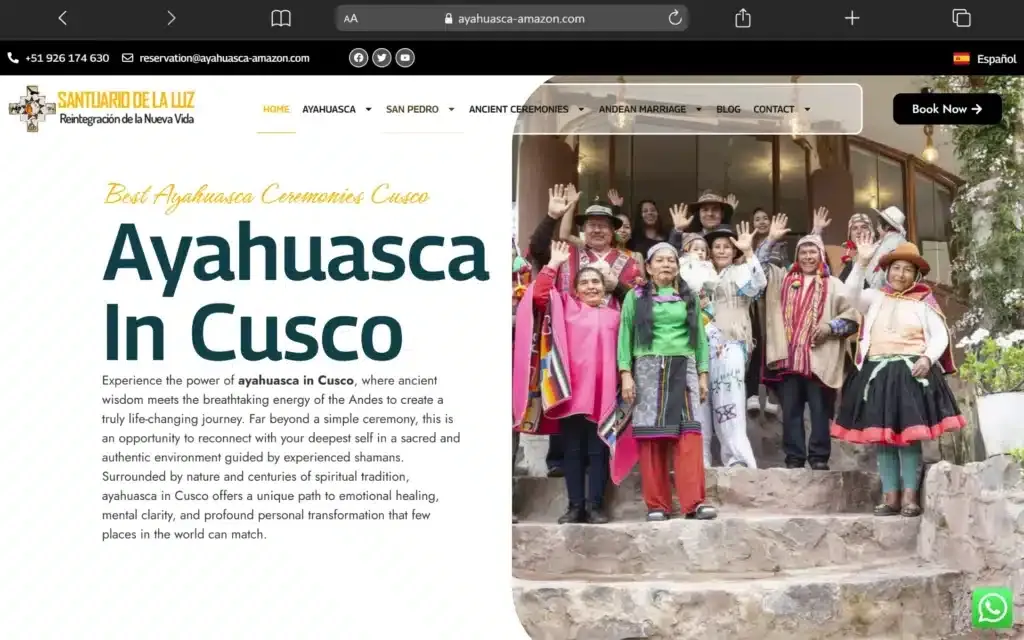Open Safari's bookmarks book icon

click(x=281, y=18)
